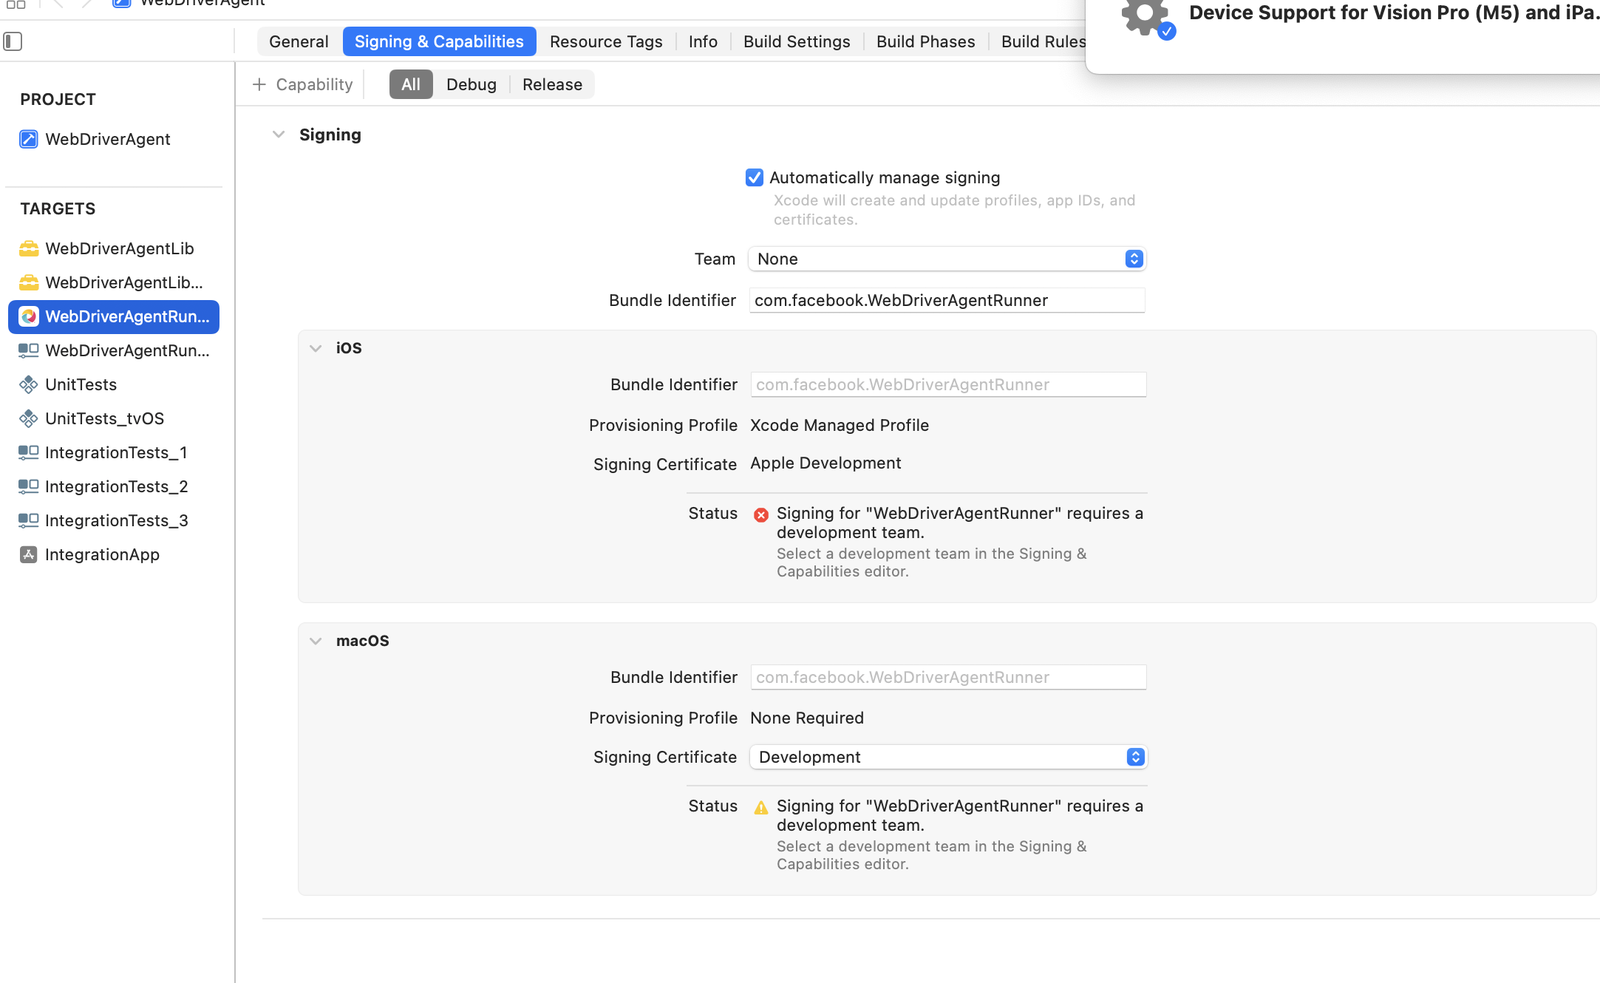This screenshot has height=983, width=1600.
Task: Select the highlighted WebDriverAgentRunner target
Action: coord(113,316)
